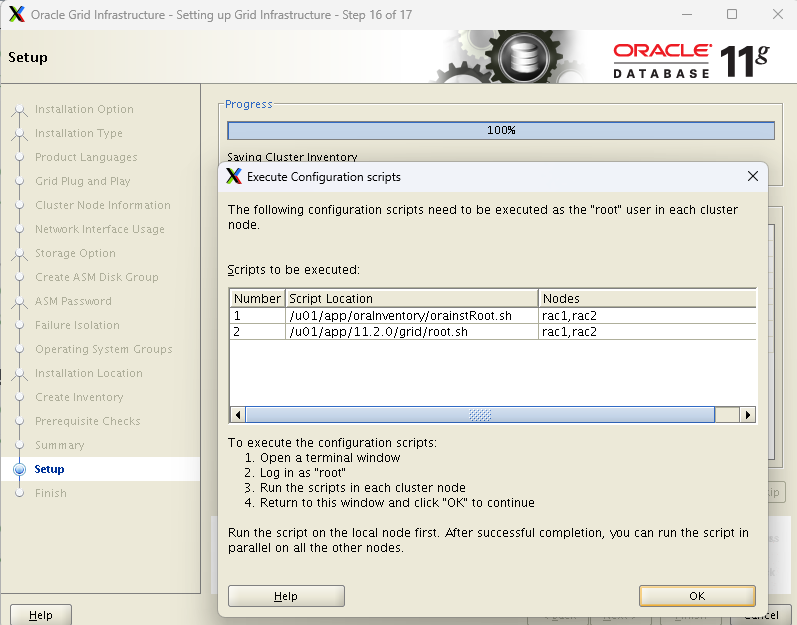This screenshot has width=797, height=625.
Task: Select the Number column header
Action: (257, 298)
